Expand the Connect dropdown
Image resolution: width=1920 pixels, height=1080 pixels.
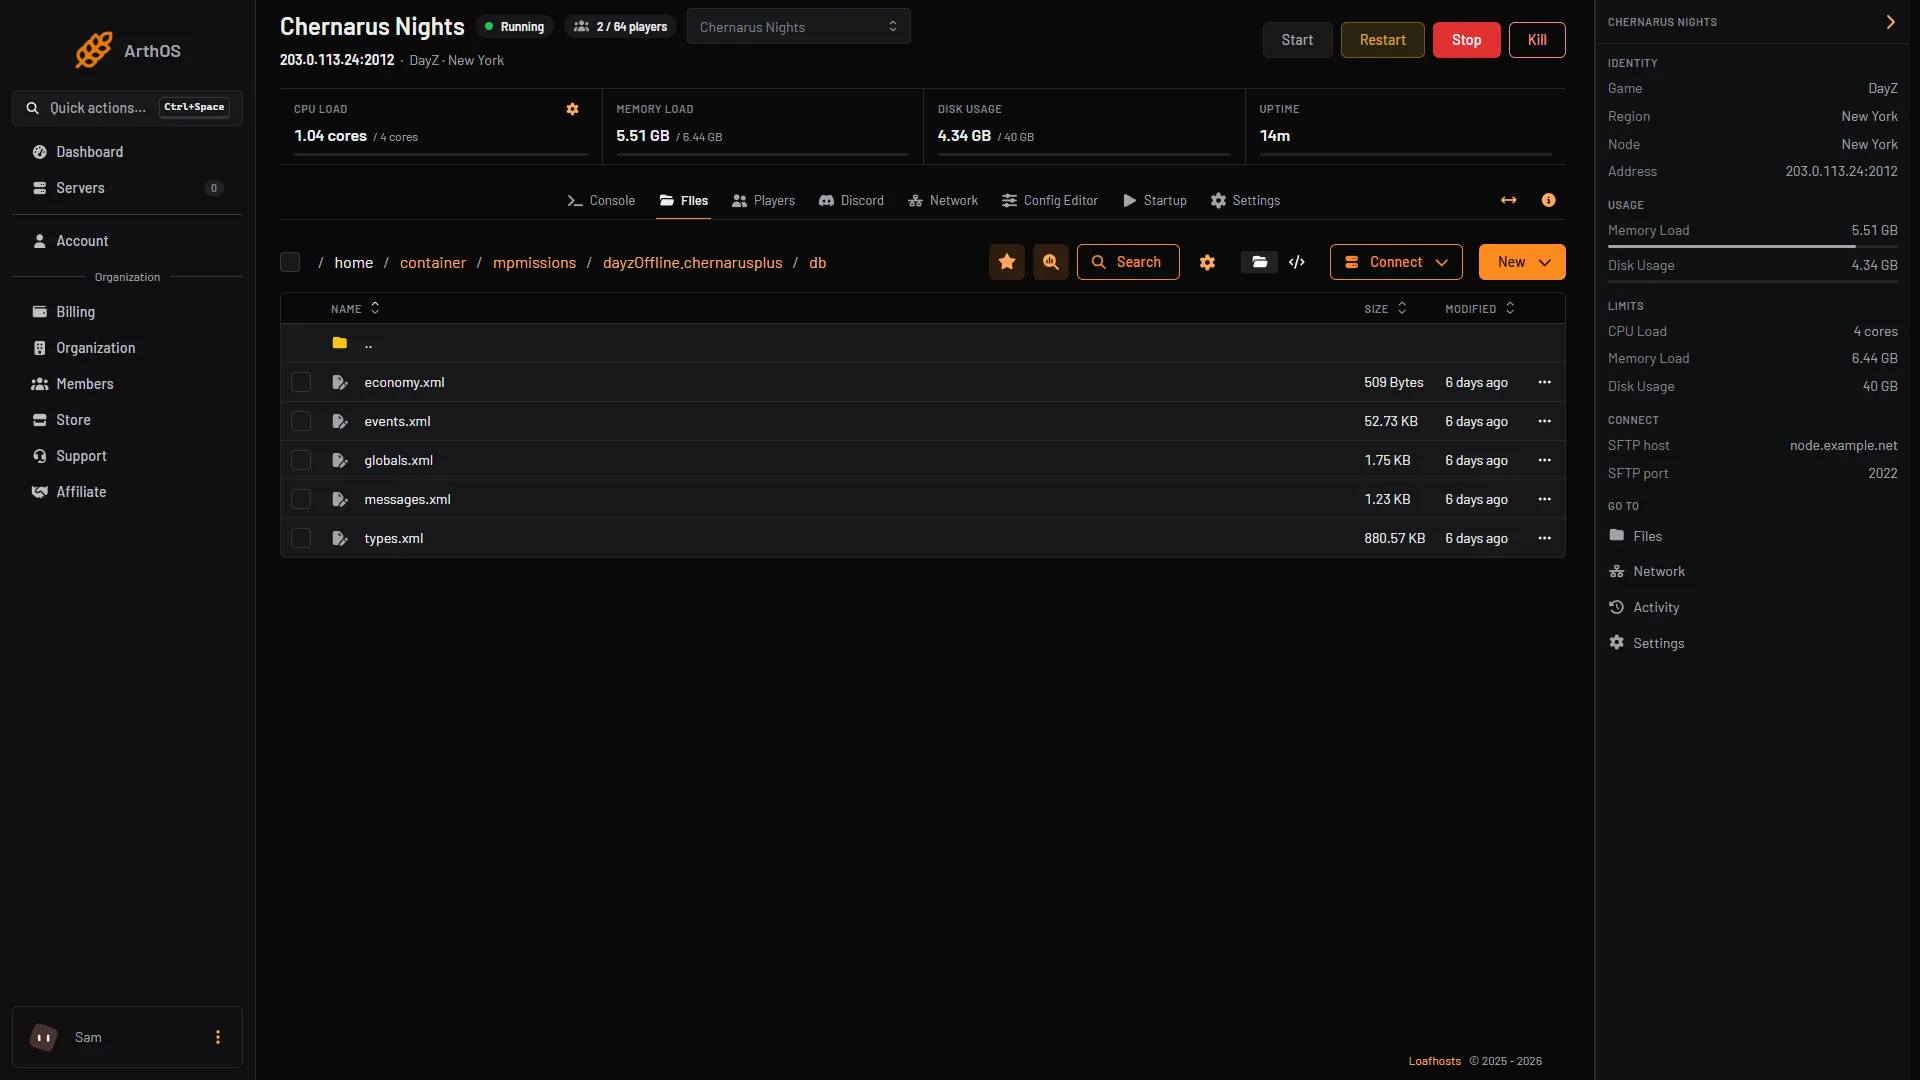[1396, 262]
